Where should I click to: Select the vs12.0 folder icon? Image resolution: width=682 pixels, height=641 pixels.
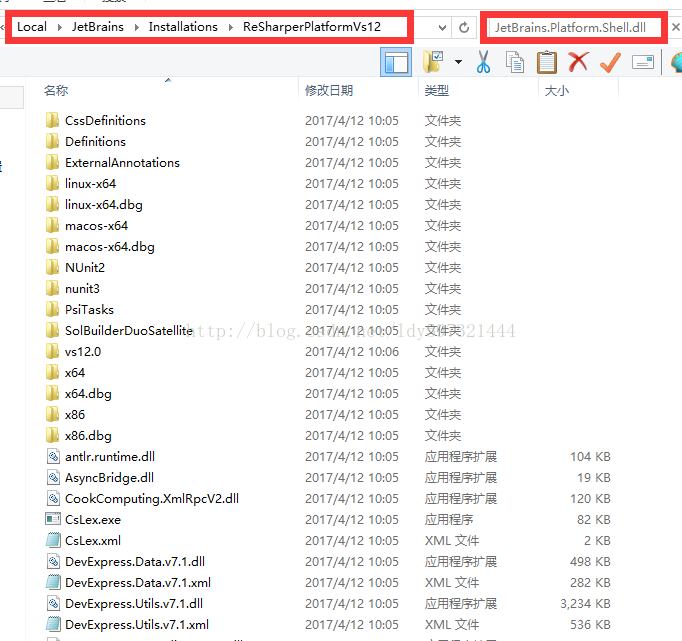pos(52,351)
